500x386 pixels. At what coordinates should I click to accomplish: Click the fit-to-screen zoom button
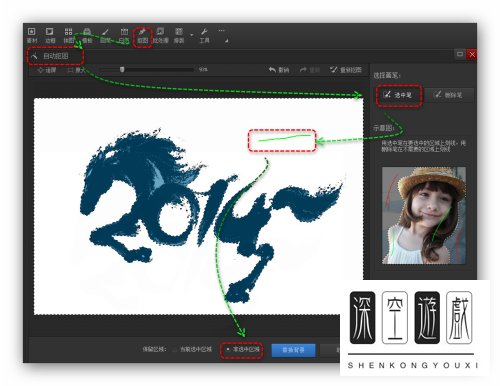47,70
